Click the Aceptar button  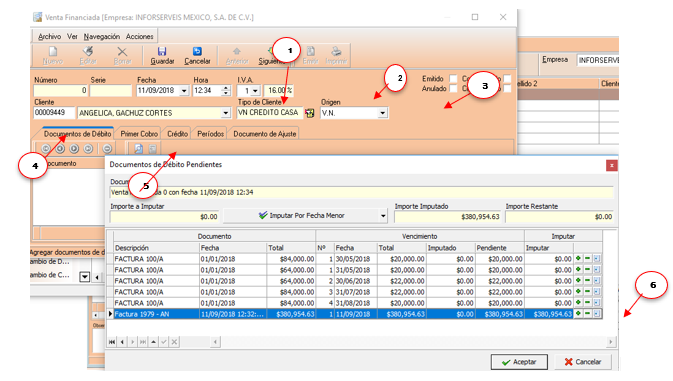519,362
